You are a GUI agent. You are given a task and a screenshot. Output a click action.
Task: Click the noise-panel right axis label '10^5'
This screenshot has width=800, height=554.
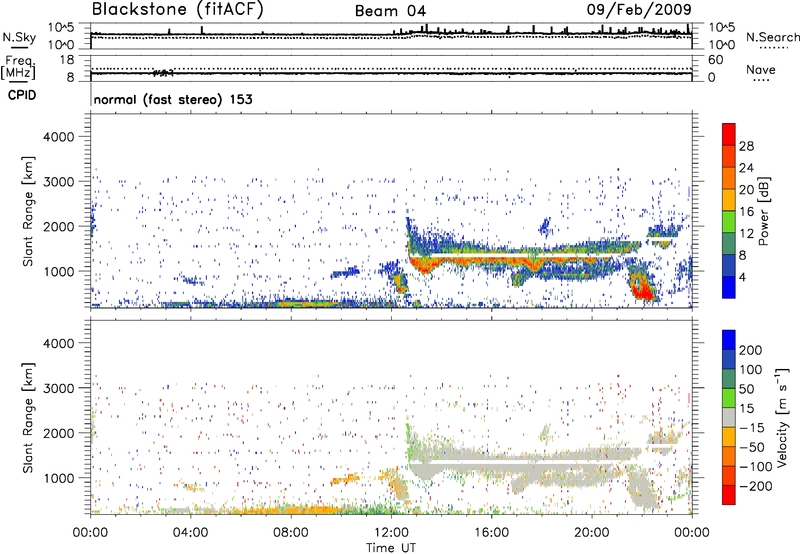pyautogui.click(x=721, y=27)
